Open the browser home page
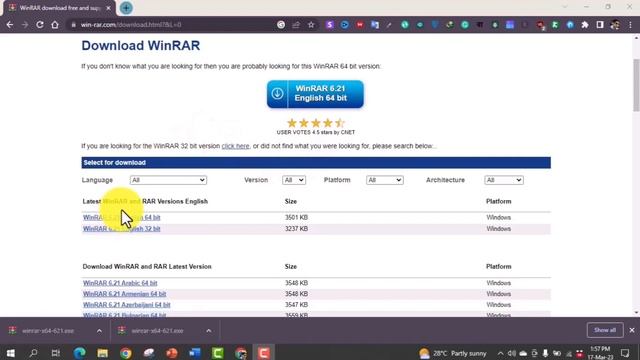The image size is (640, 360). point(55,25)
